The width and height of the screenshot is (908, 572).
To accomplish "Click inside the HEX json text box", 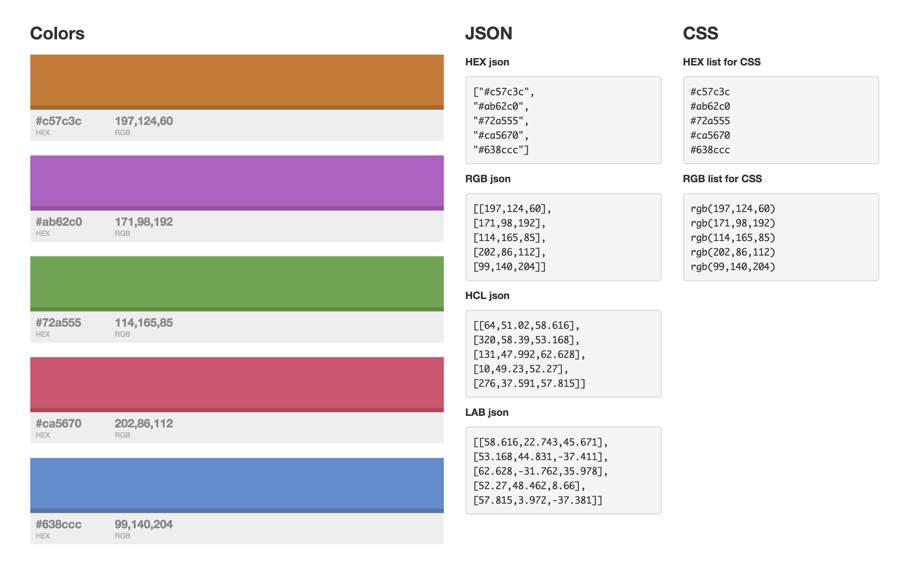I will (x=563, y=120).
